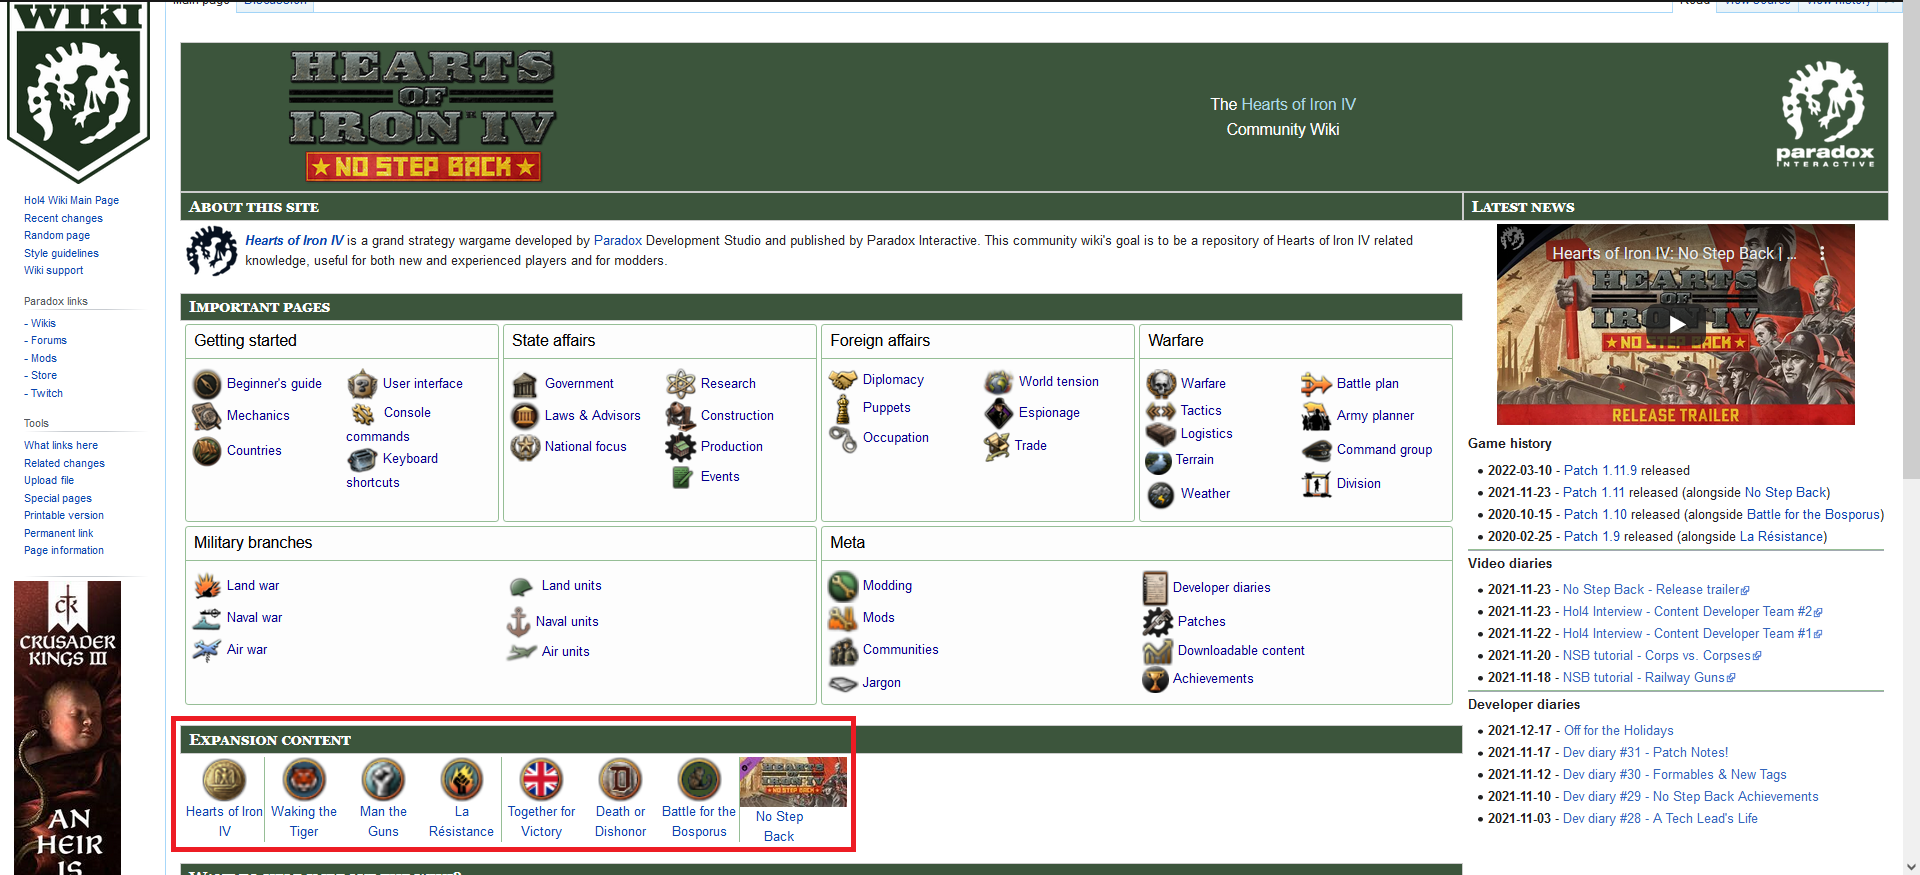Open the video's three-dot options menu
This screenshot has height=875, width=1920.
coord(1822,254)
